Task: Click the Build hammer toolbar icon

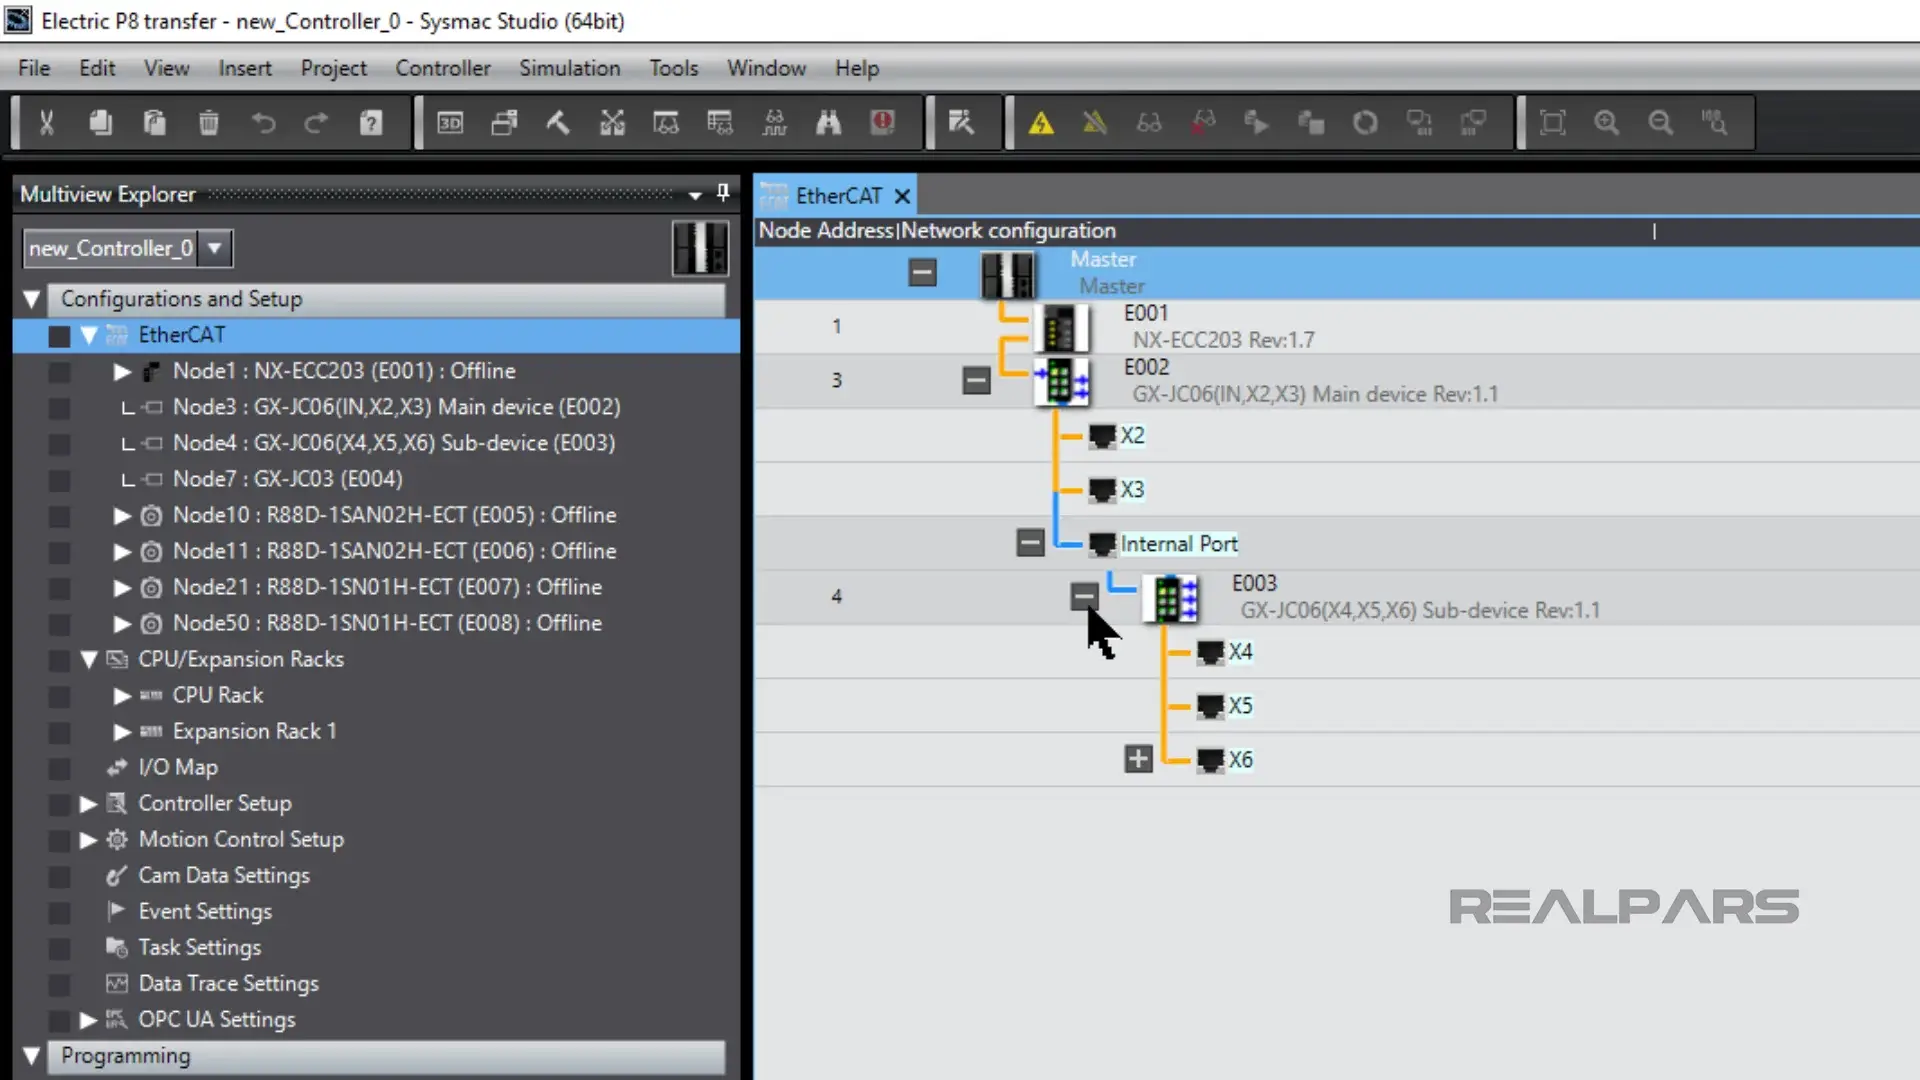Action: 558,123
